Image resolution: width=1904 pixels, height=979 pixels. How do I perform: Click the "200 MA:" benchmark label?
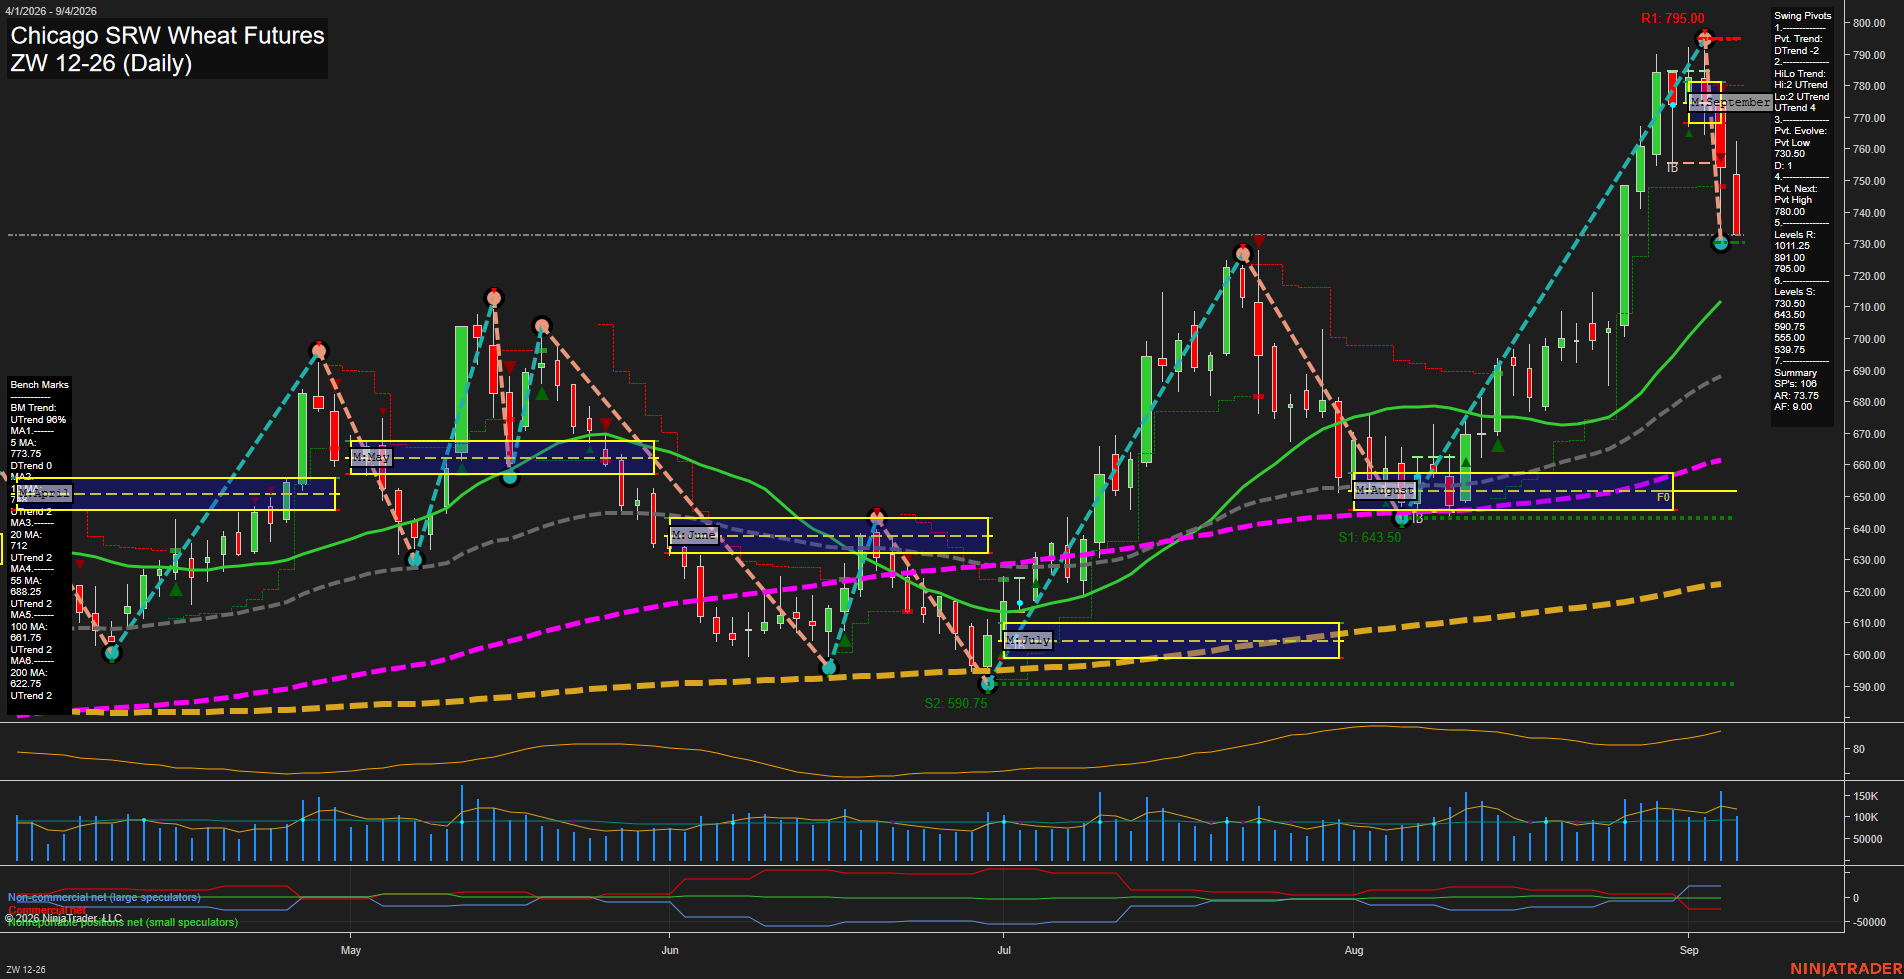coord(28,673)
